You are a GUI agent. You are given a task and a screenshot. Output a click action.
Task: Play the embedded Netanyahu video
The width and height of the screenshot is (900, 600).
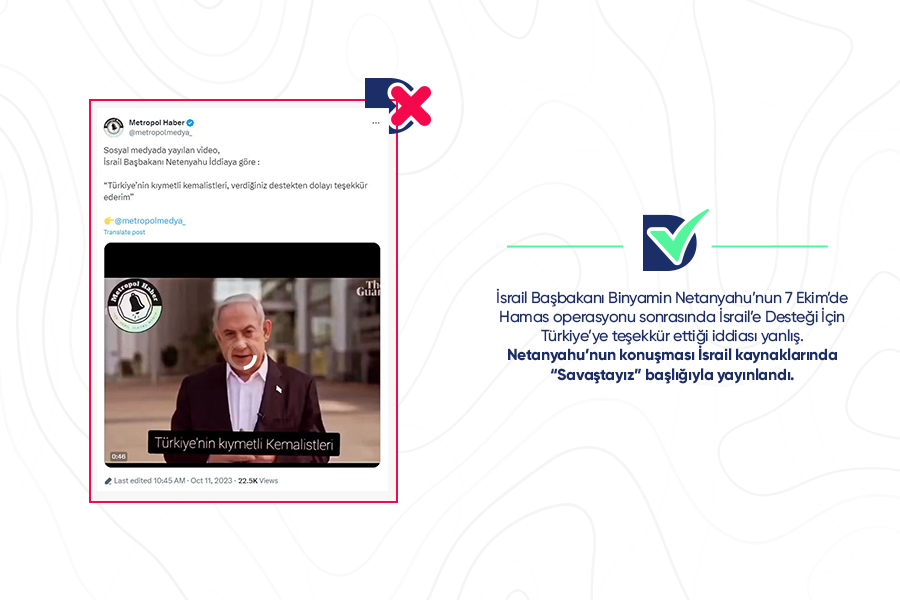pos(242,355)
